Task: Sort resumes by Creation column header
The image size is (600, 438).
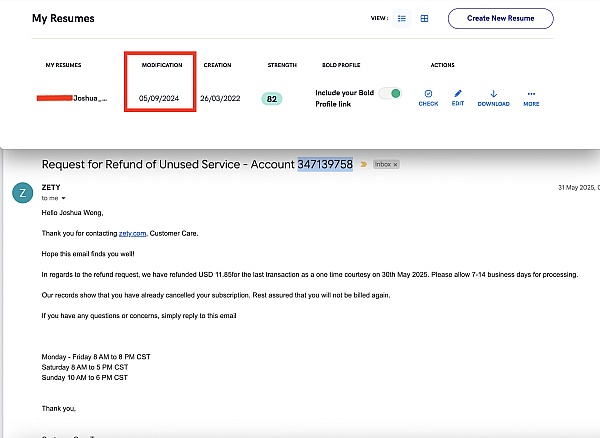Action: point(217,65)
